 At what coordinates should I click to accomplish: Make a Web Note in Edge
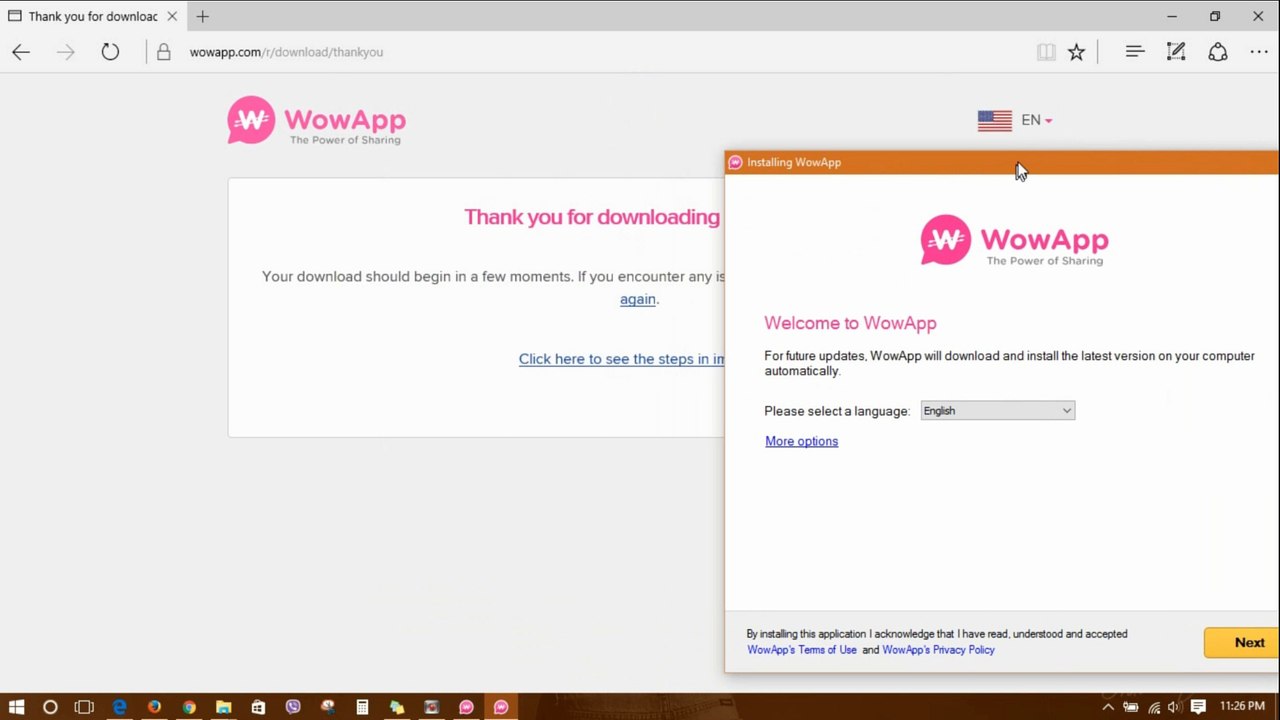click(1176, 52)
